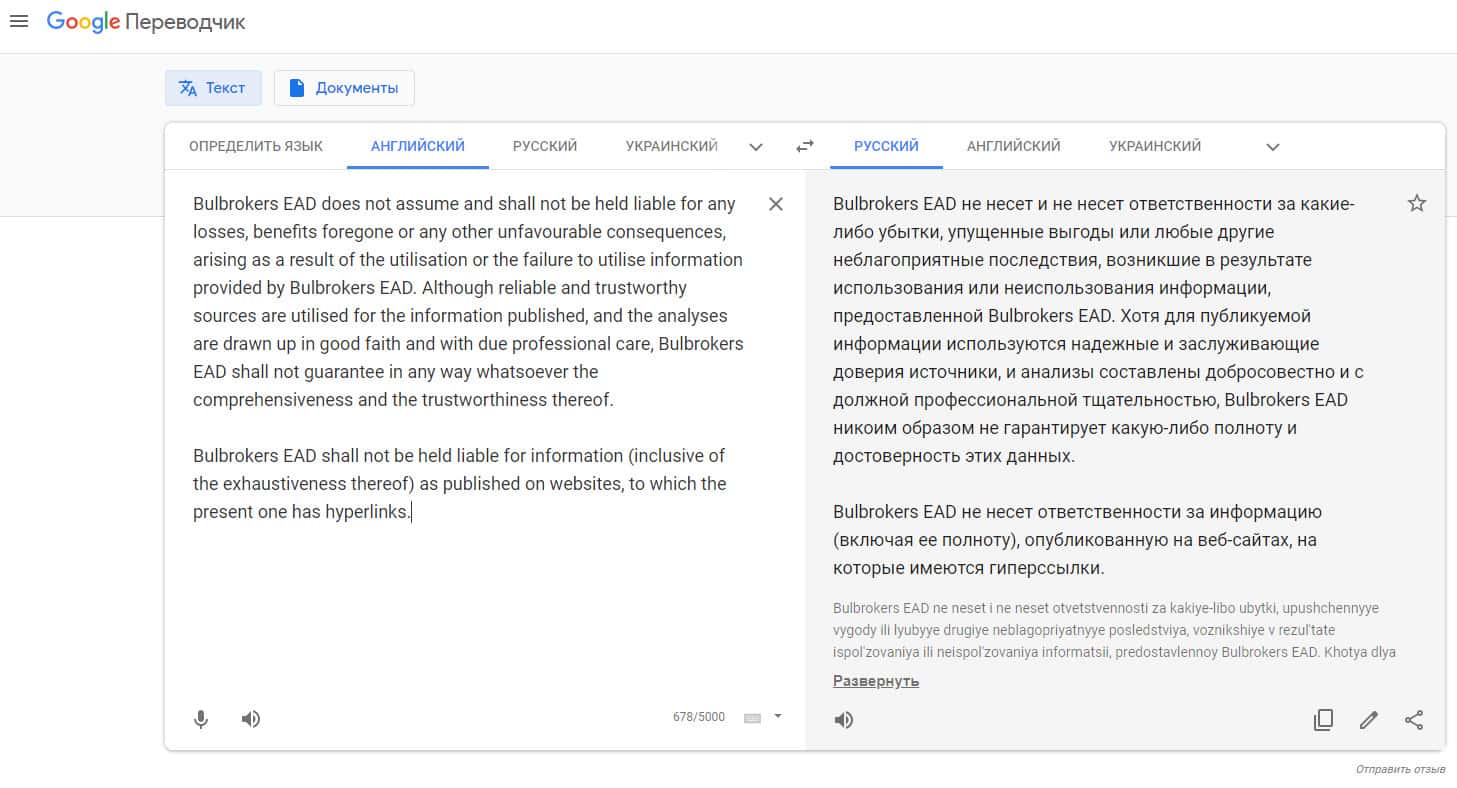The image size is (1457, 788).
Task: Choose Украинский as the target language
Action: point(1155,146)
